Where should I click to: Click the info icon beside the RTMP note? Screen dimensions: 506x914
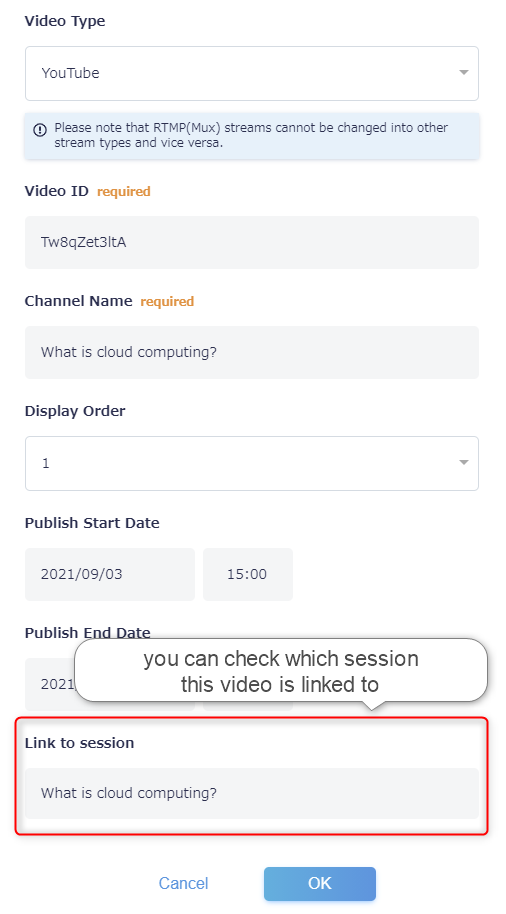coord(40,129)
